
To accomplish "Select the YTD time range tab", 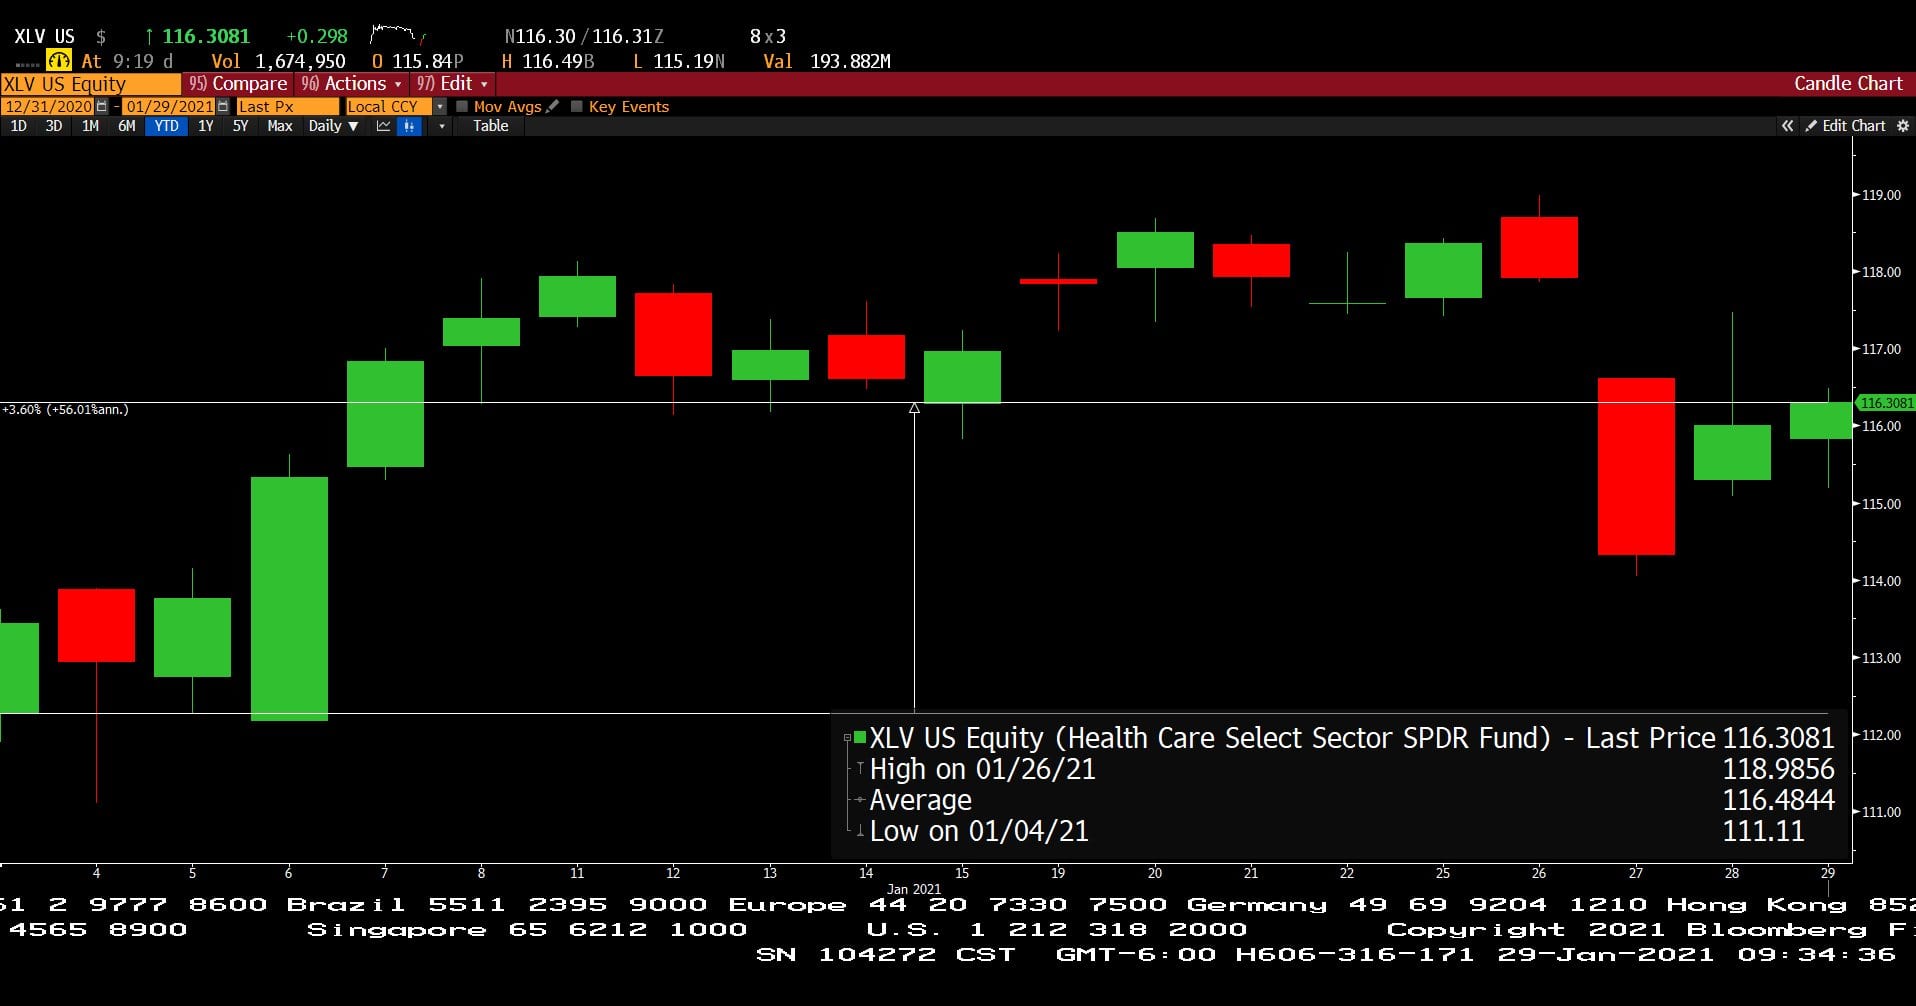I will point(166,126).
